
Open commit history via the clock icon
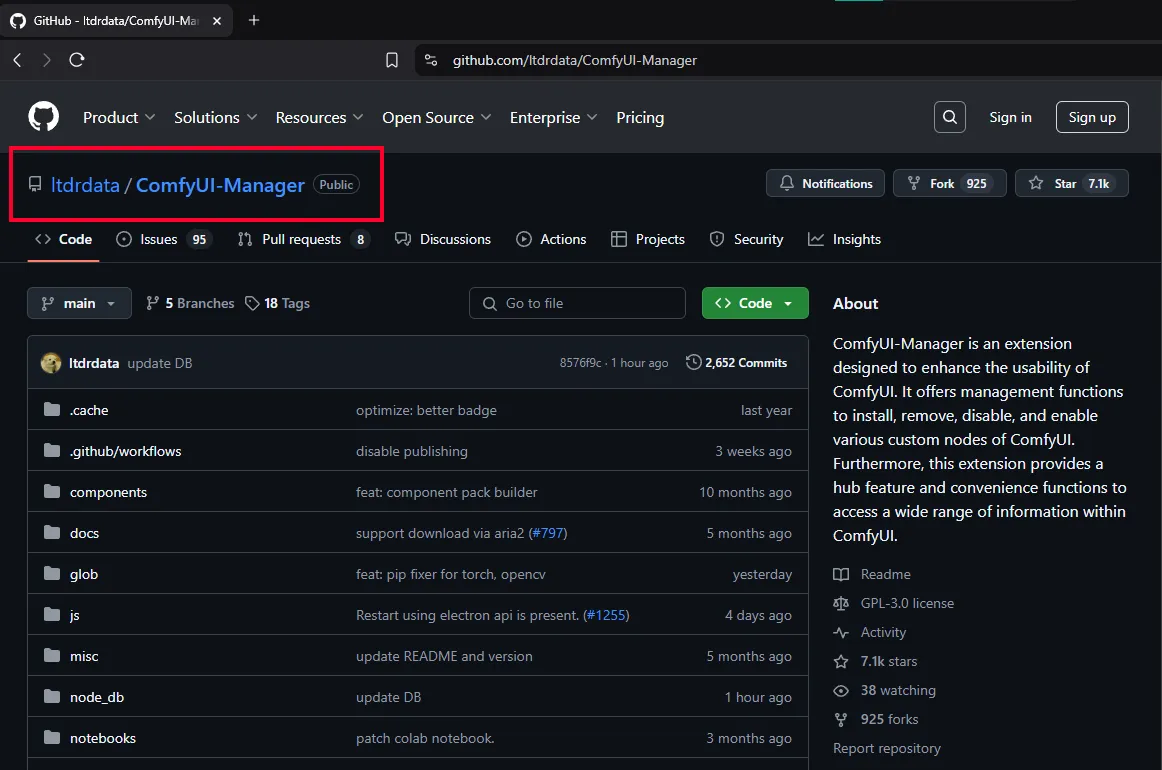(693, 363)
